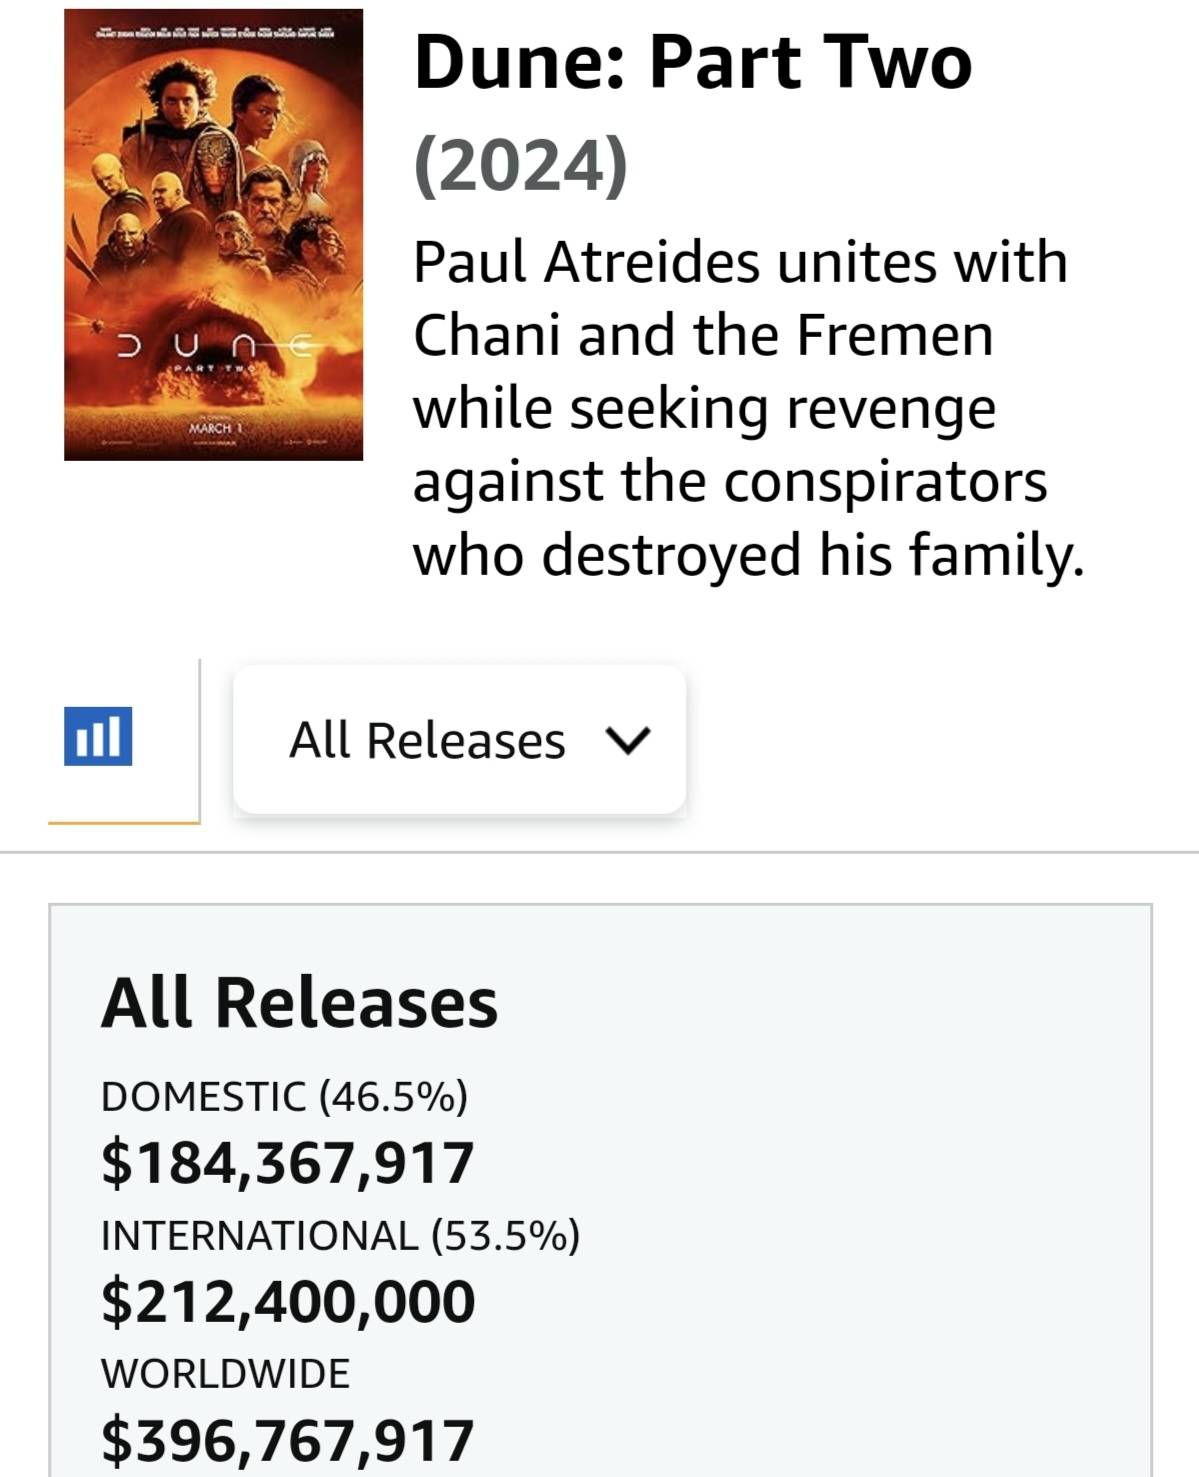Click the $396,767,917 worldwide gross figure
Screen dimensions: 1199x1477
click(287, 1439)
